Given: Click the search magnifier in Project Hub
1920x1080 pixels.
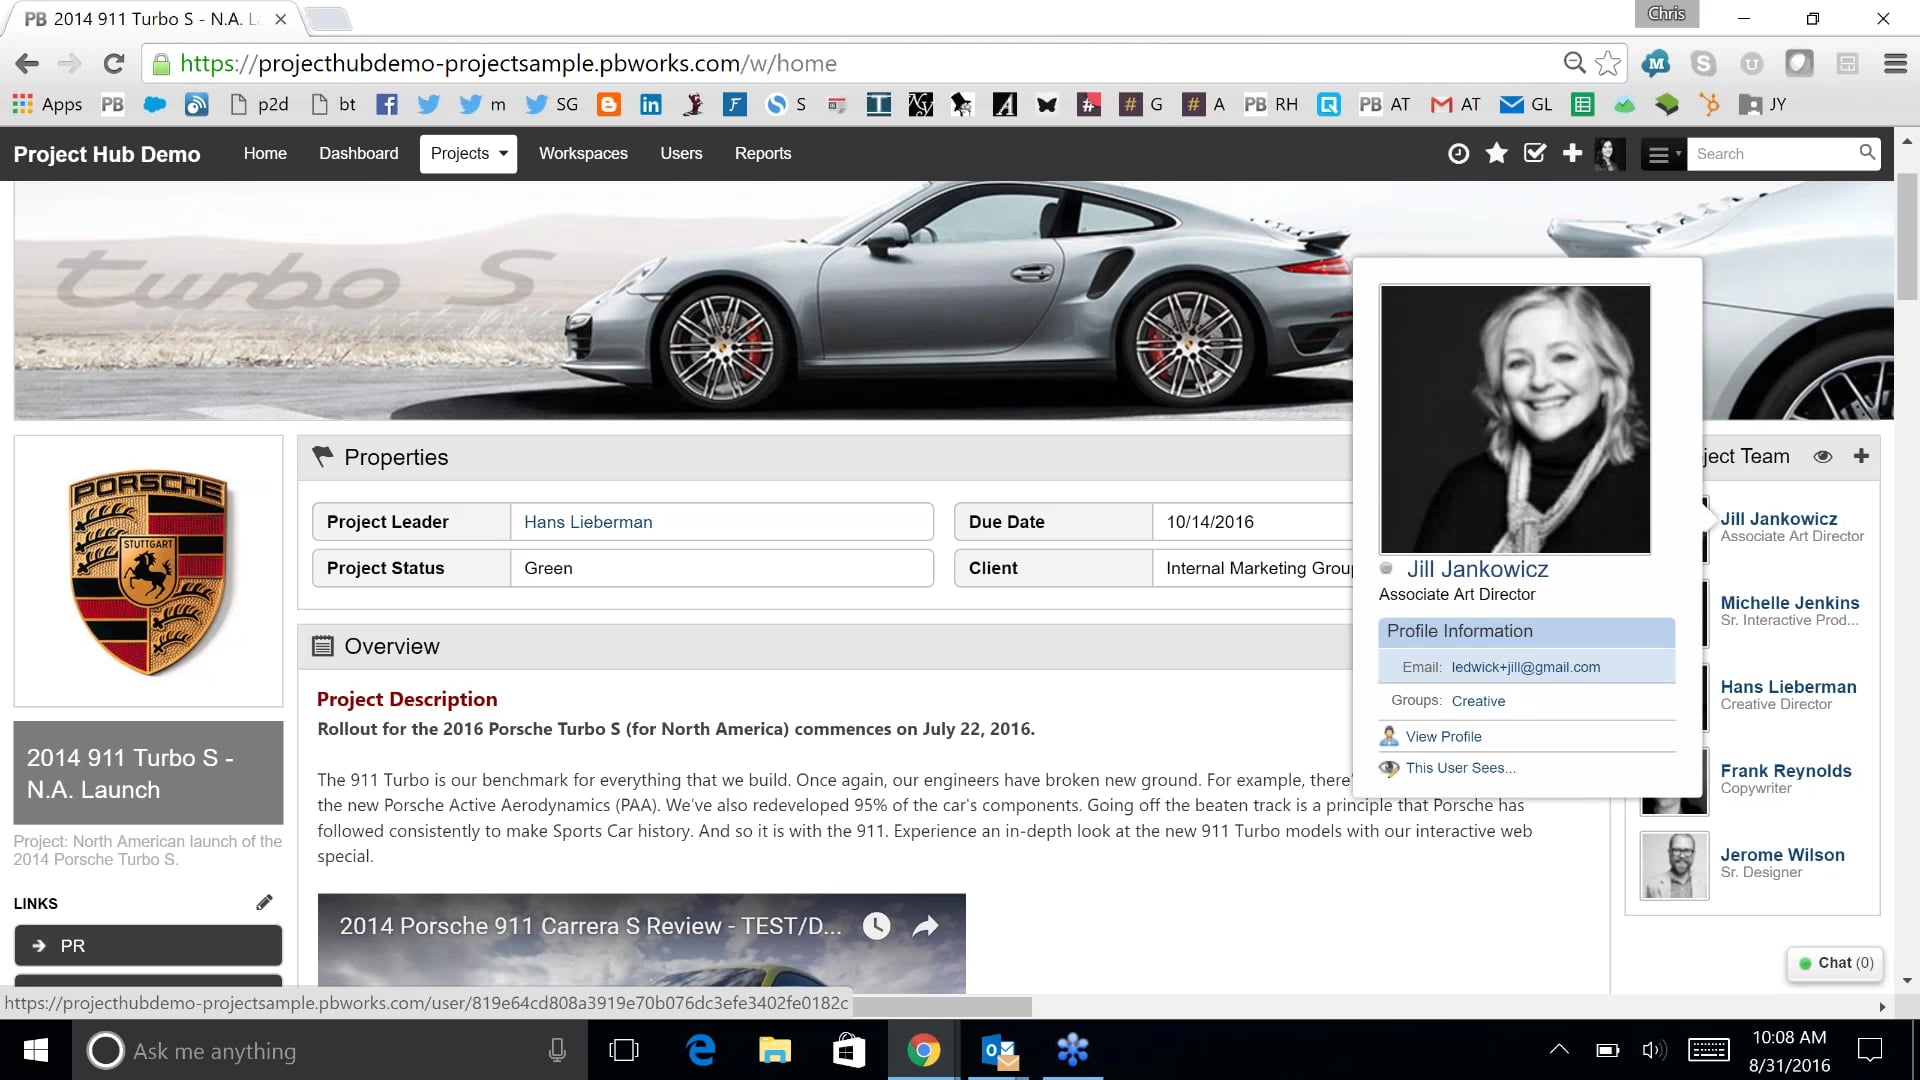Looking at the screenshot, I should click(x=1866, y=153).
